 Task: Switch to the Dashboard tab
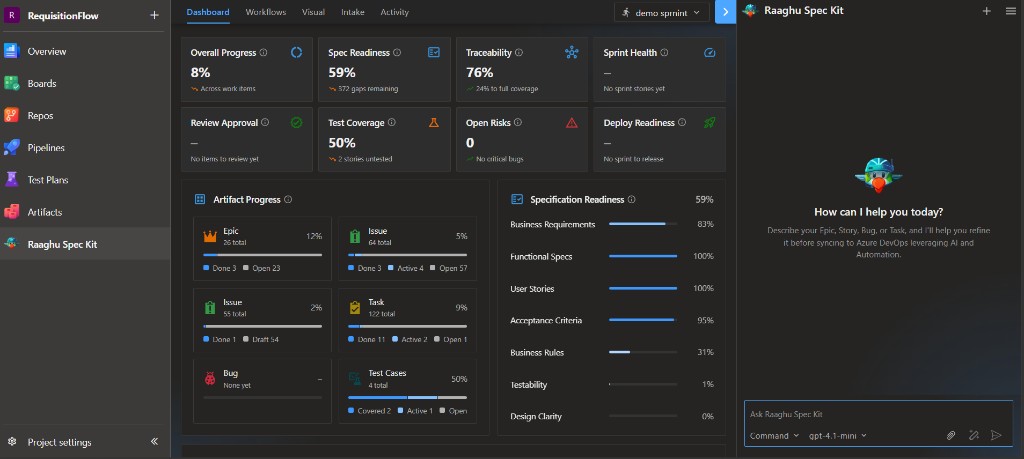[208, 12]
